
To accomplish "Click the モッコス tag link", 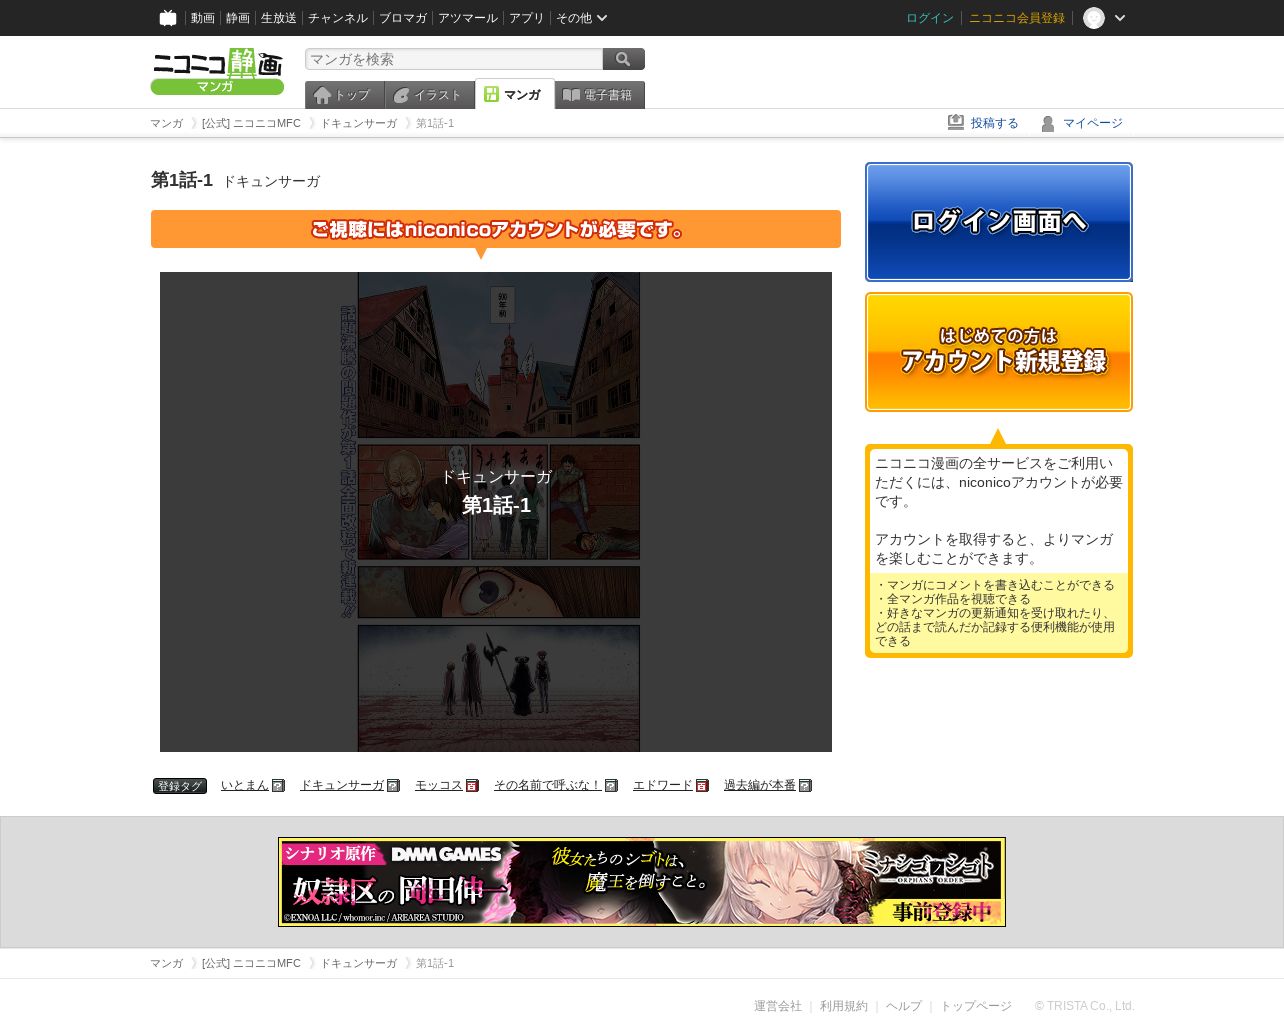I will 439,786.
